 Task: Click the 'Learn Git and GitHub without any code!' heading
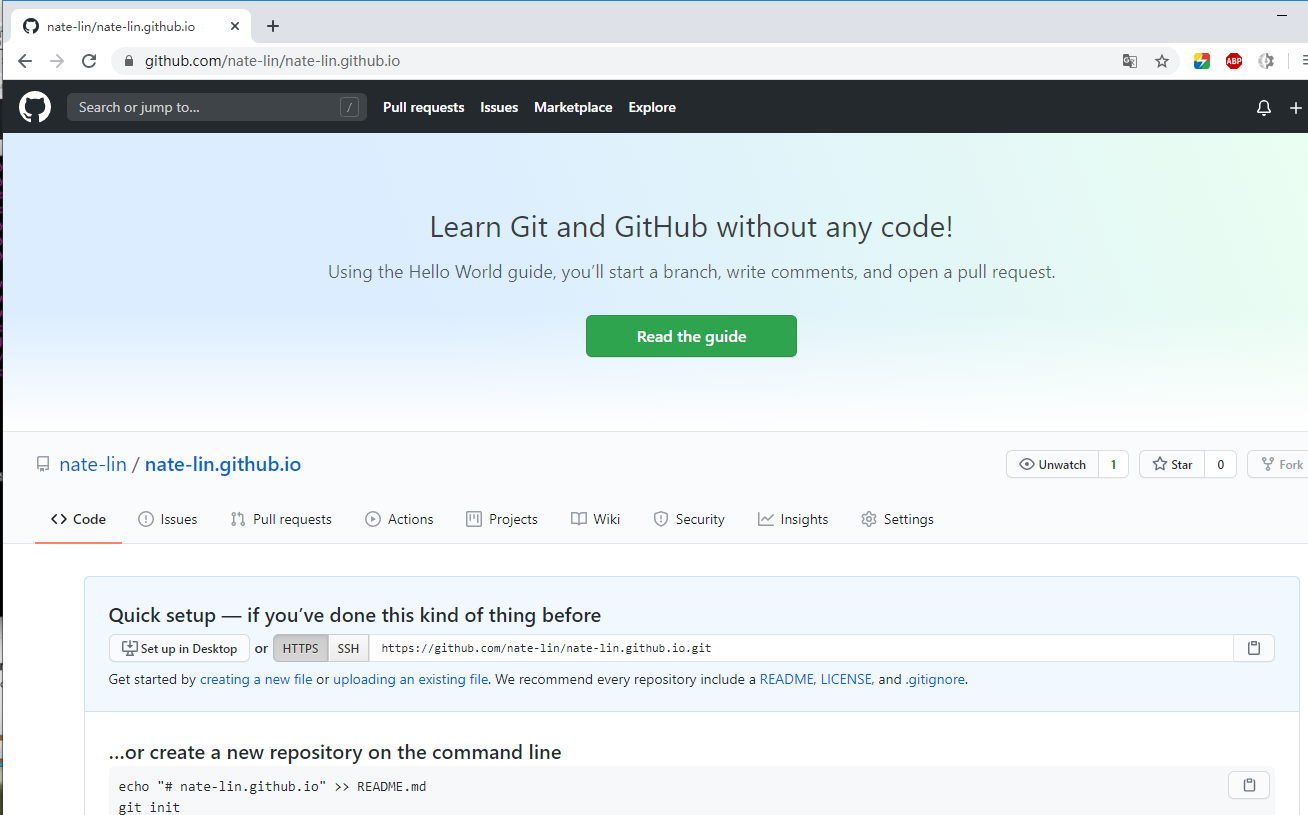691,227
